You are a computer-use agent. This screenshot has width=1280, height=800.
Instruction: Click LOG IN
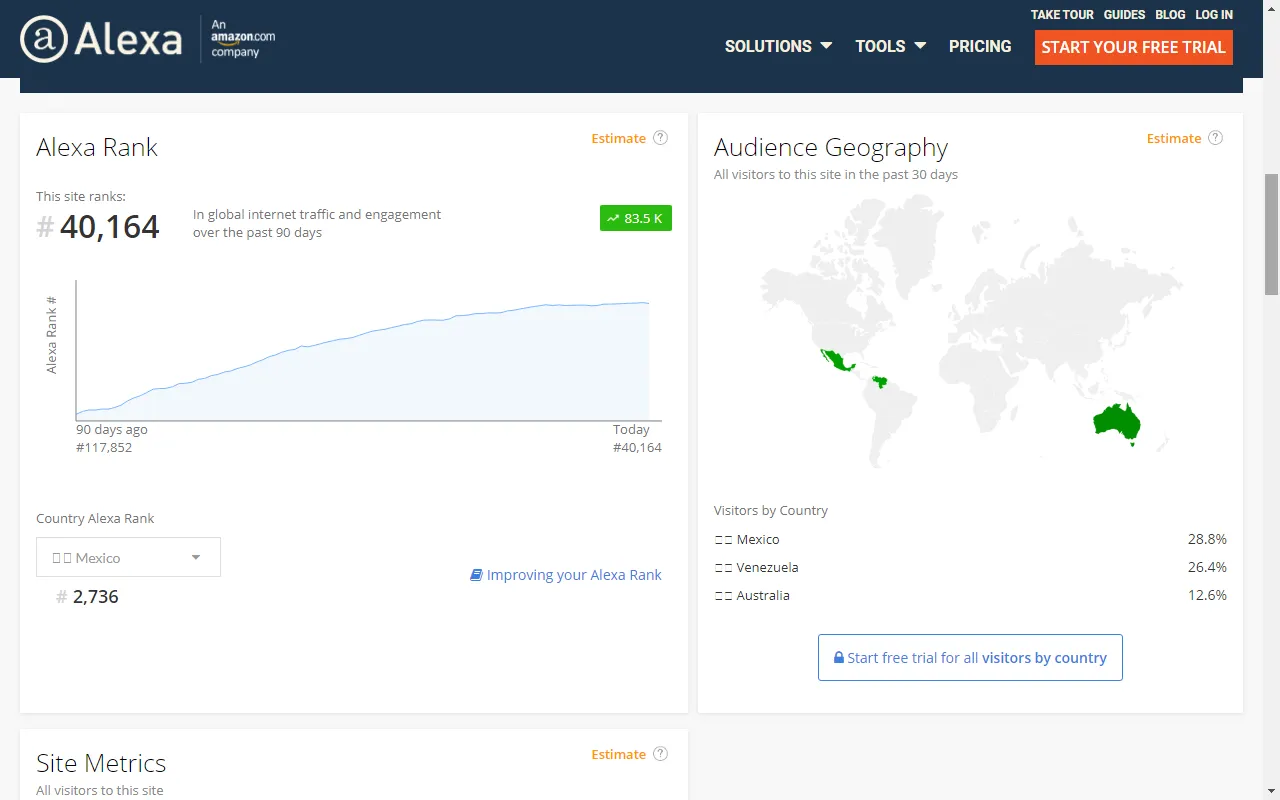pyautogui.click(x=1214, y=15)
